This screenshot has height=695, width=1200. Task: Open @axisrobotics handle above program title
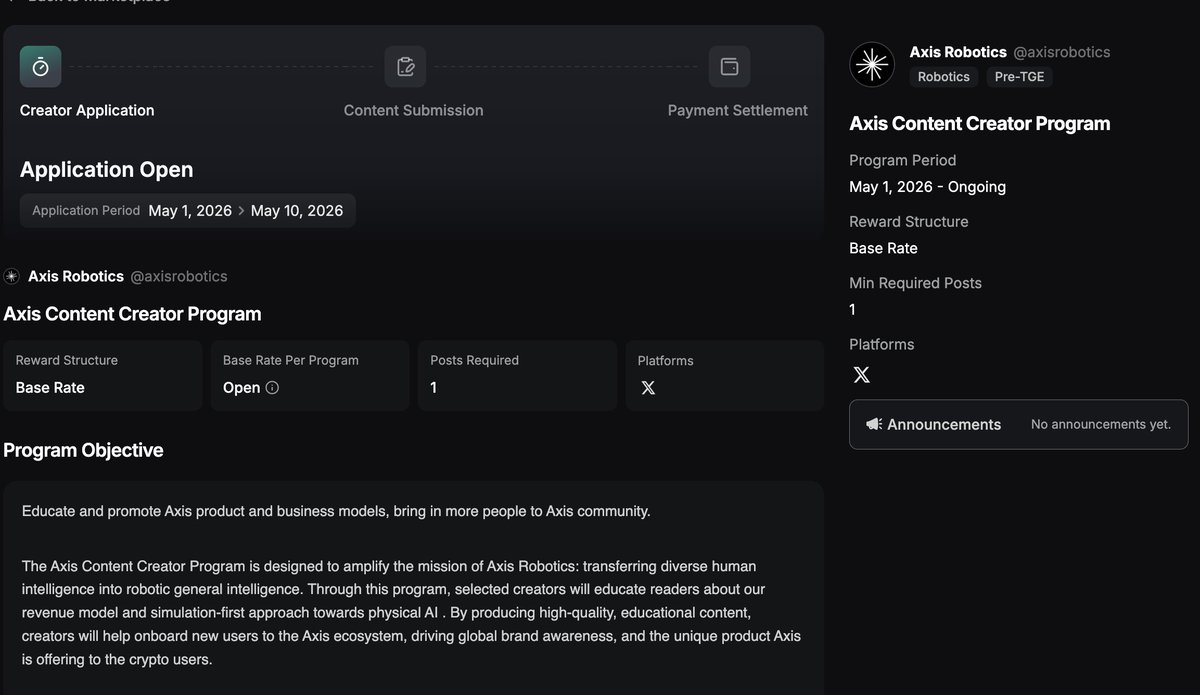tap(179, 276)
